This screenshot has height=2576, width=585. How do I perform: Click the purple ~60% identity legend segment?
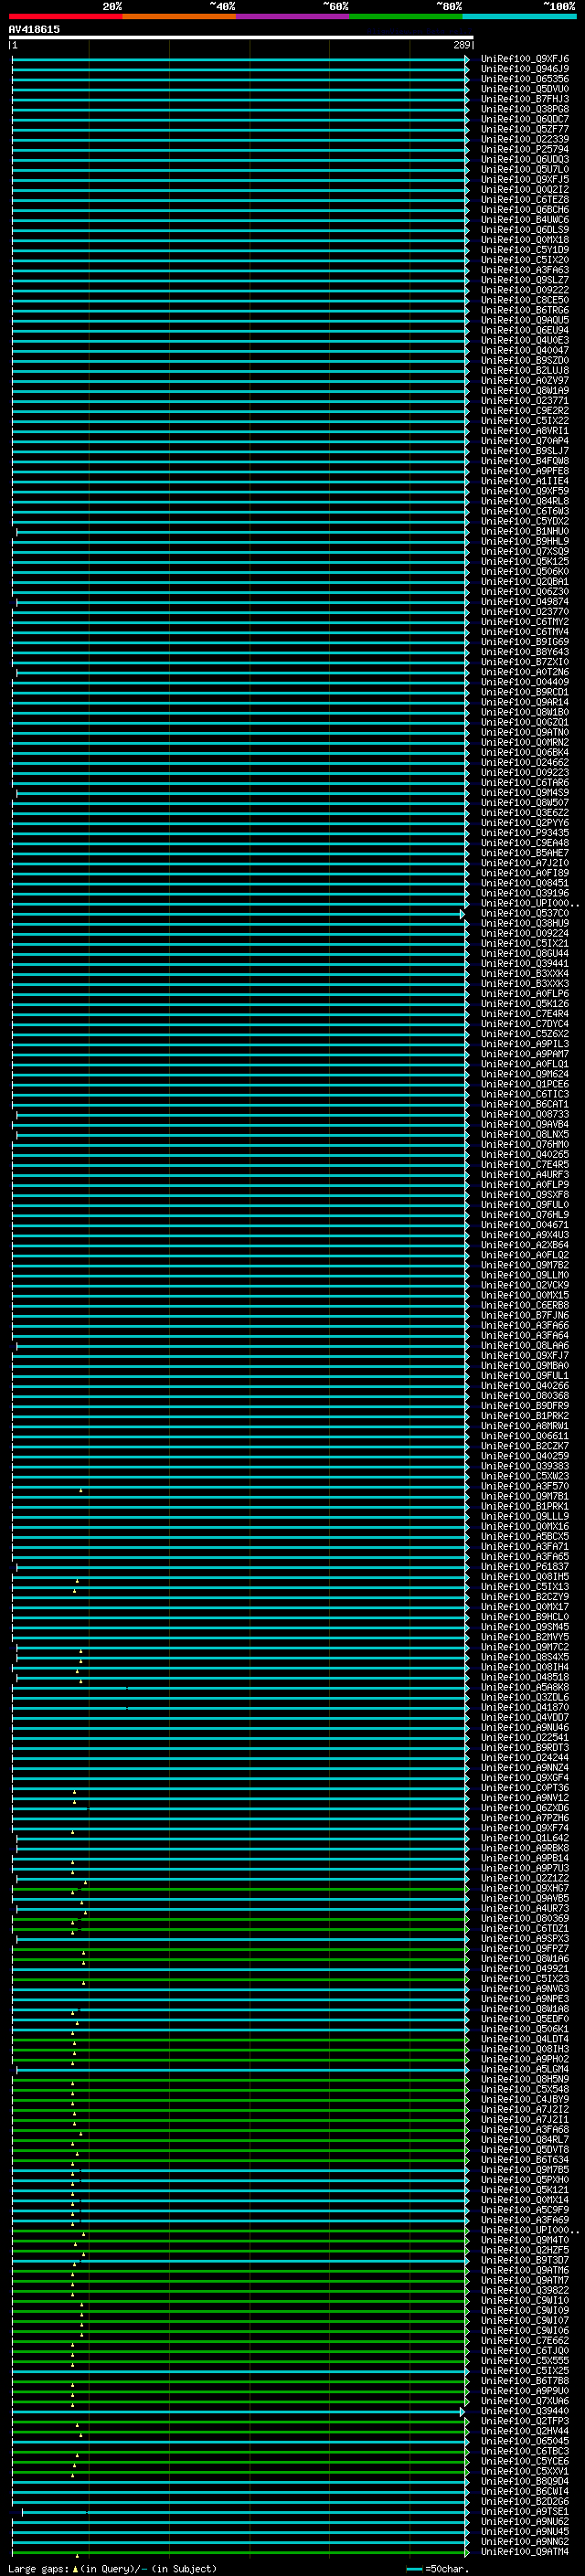(x=293, y=16)
